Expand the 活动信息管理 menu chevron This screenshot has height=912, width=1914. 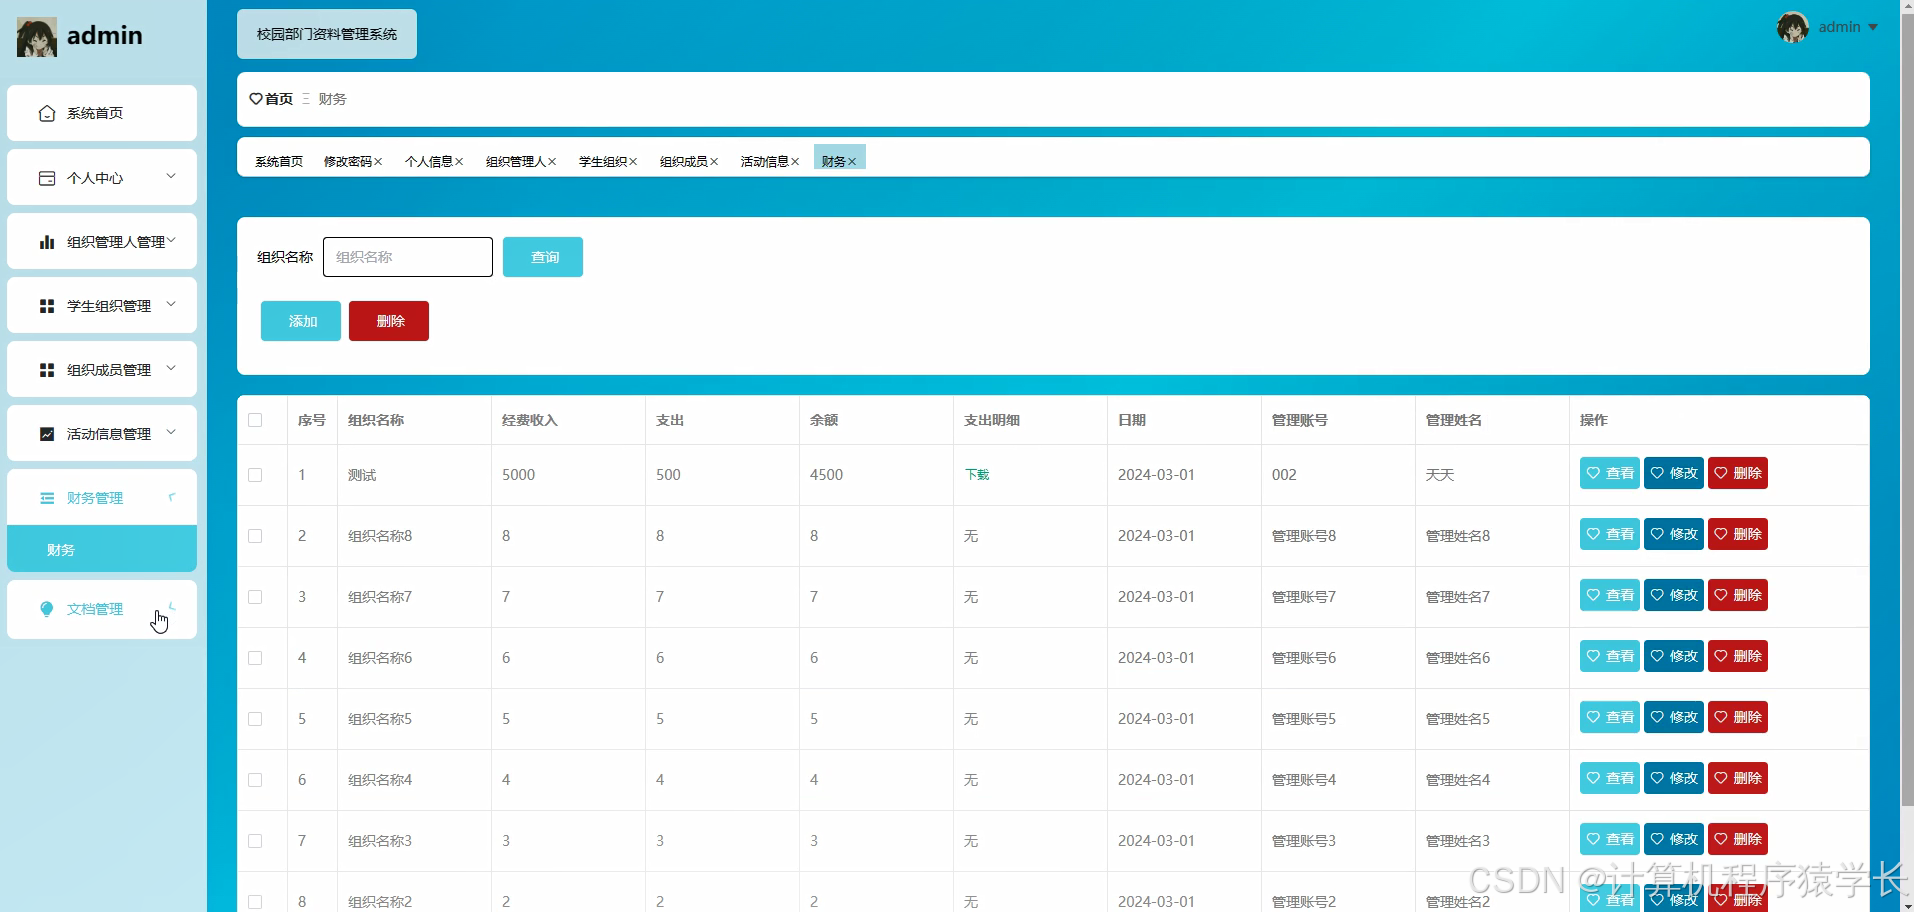pos(171,432)
